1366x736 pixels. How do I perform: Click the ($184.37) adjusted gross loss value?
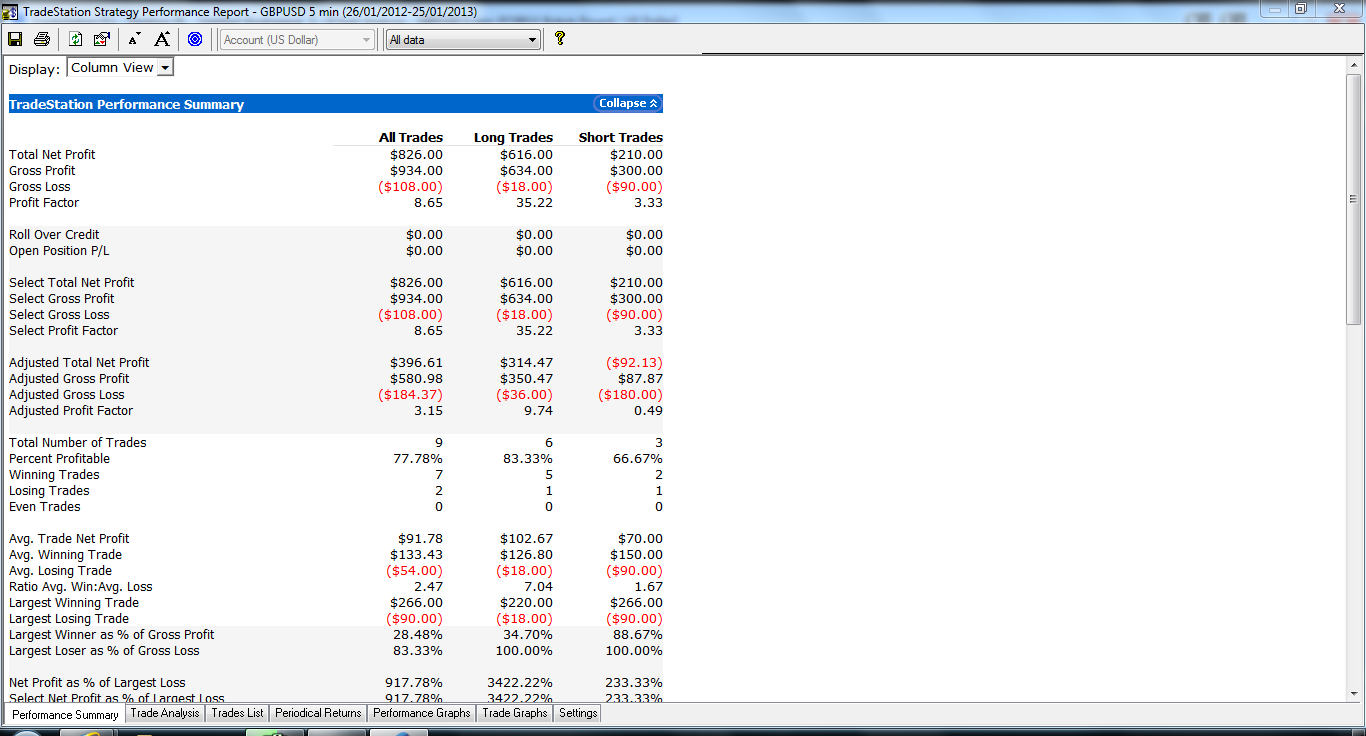410,395
